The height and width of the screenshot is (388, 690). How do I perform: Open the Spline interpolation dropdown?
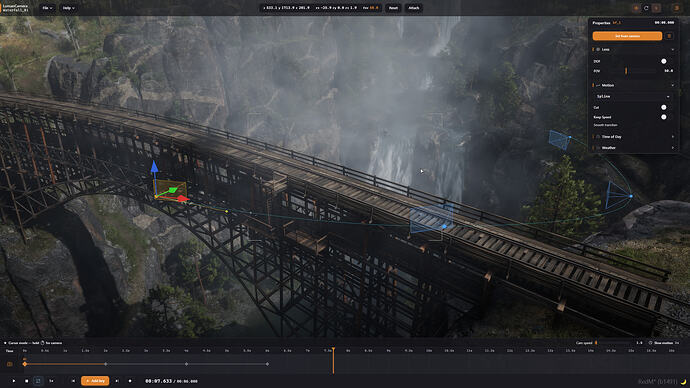point(633,96)
